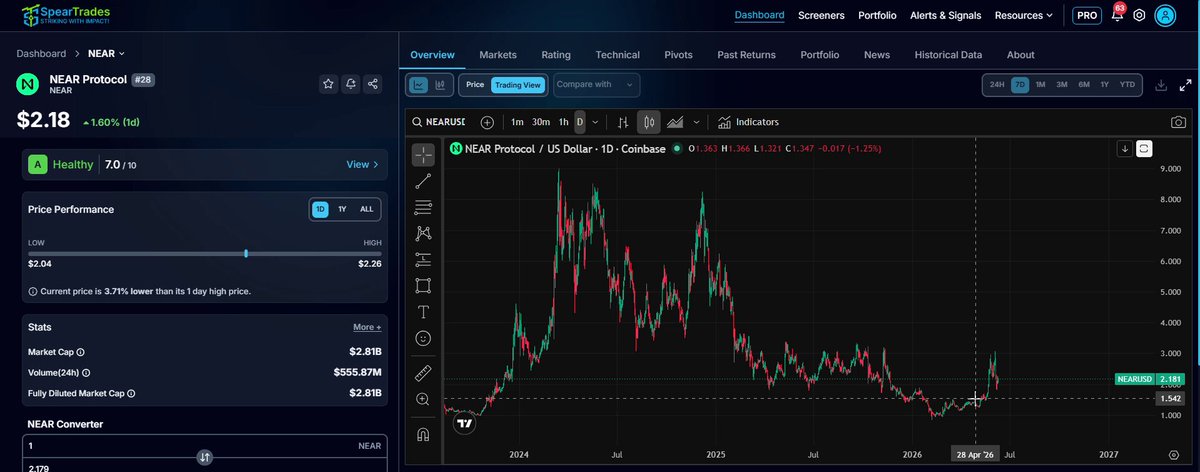View the Healthy rating details
1200x472 pixels.
(x=362, y=164)
